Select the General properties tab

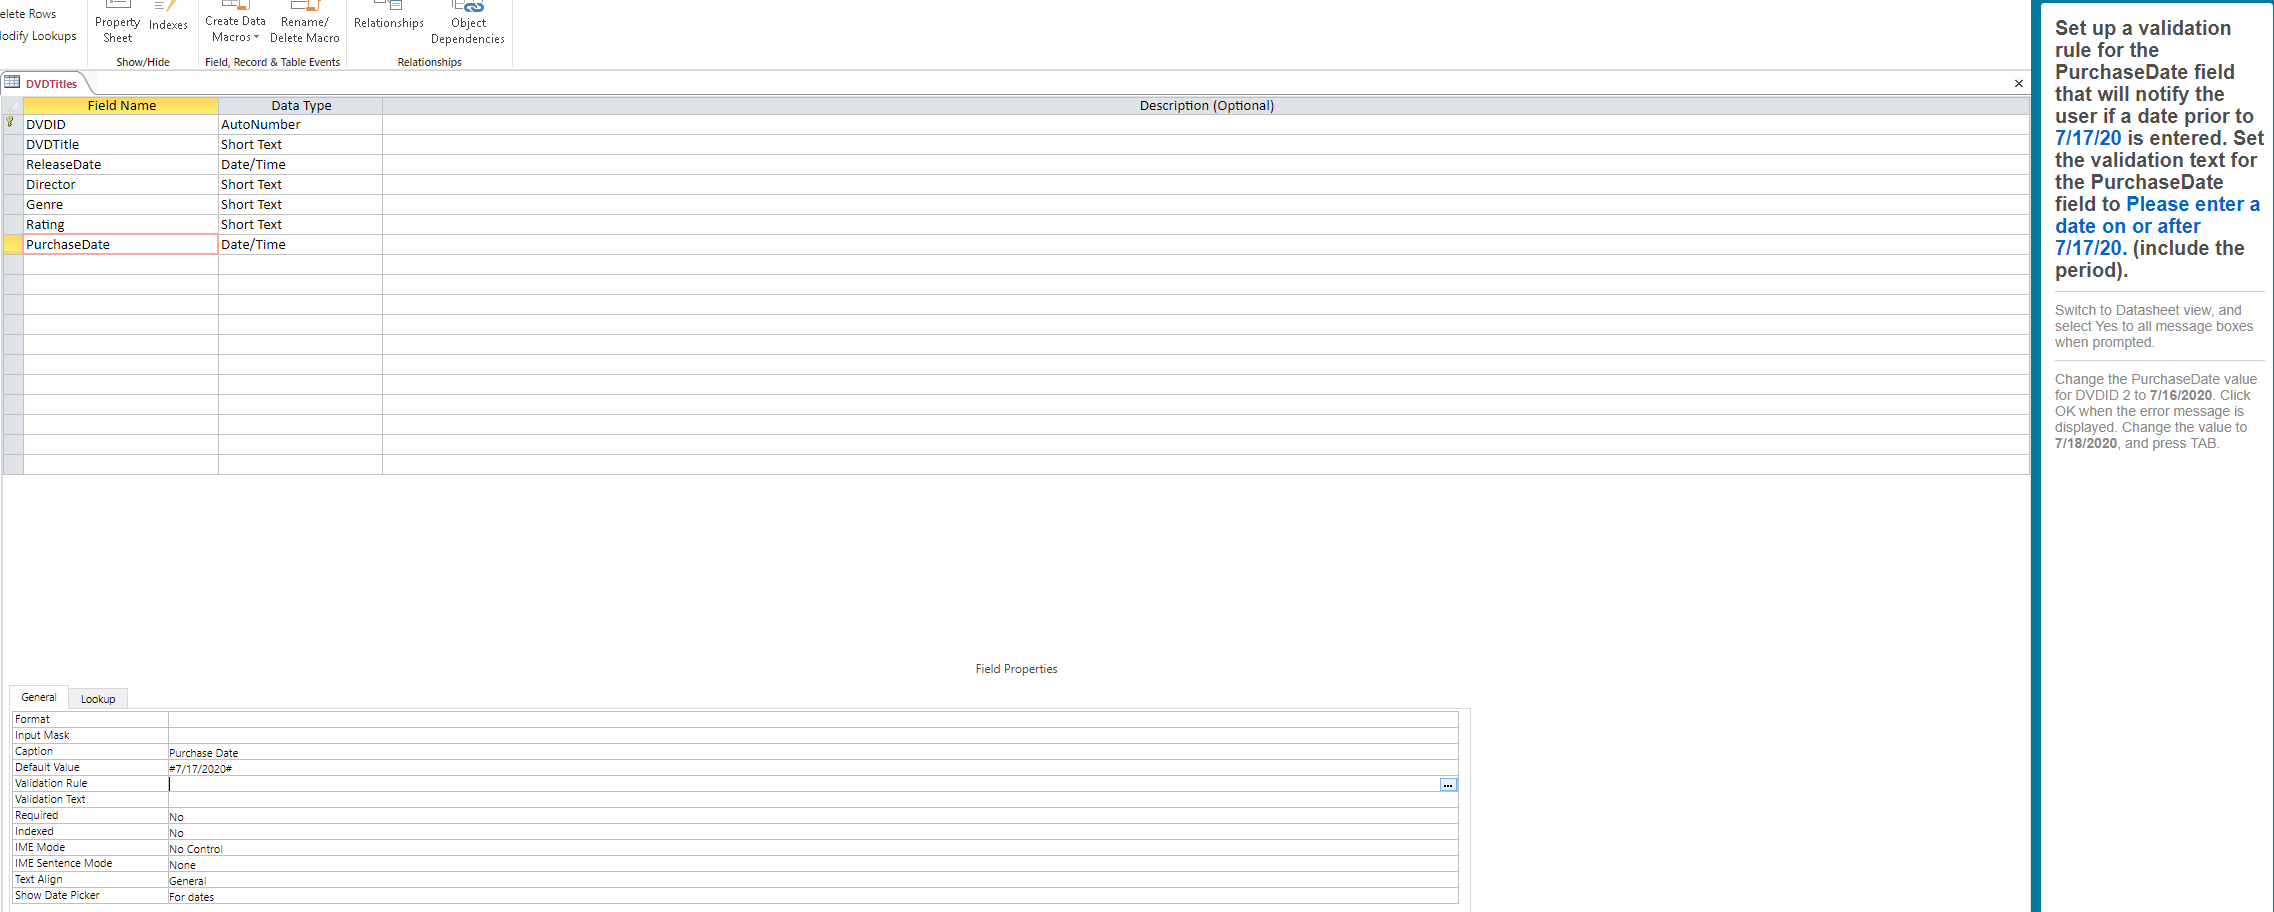(38, 697)
